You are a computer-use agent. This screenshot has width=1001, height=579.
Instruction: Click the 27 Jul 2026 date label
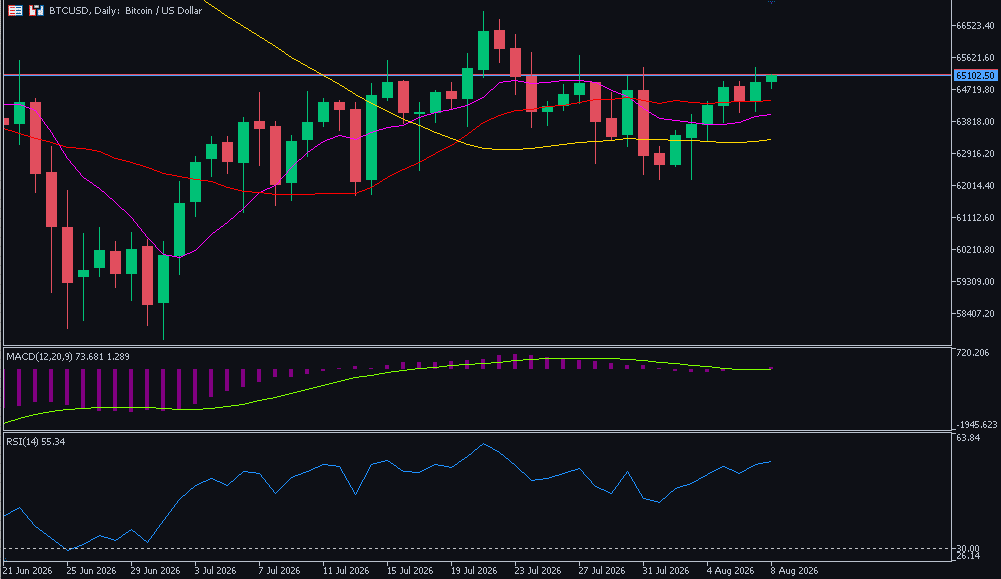(x=601, y=570)
